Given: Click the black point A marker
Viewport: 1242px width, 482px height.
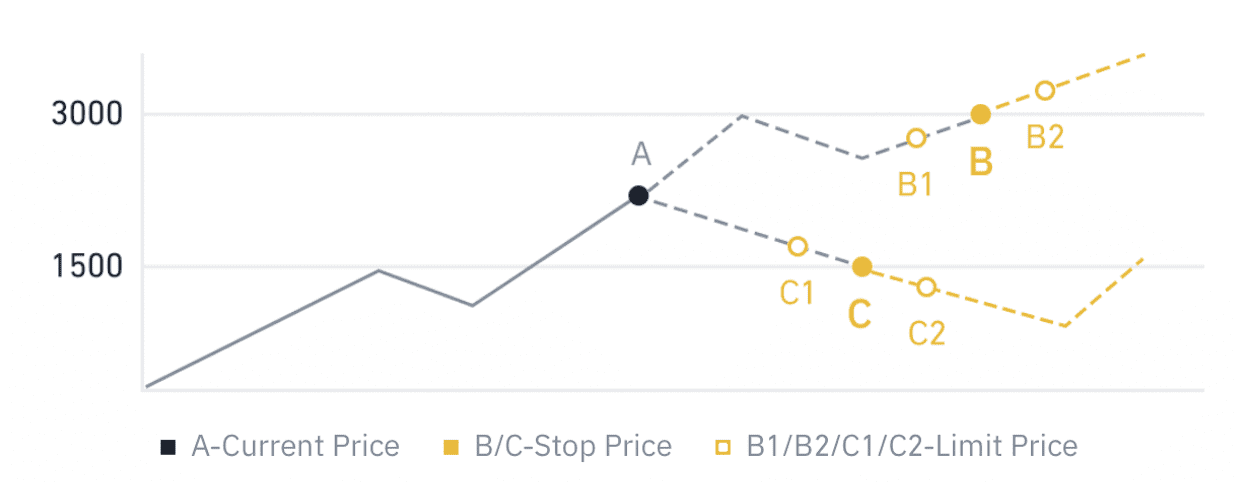Looking at the screenshot, I should 638,196.
